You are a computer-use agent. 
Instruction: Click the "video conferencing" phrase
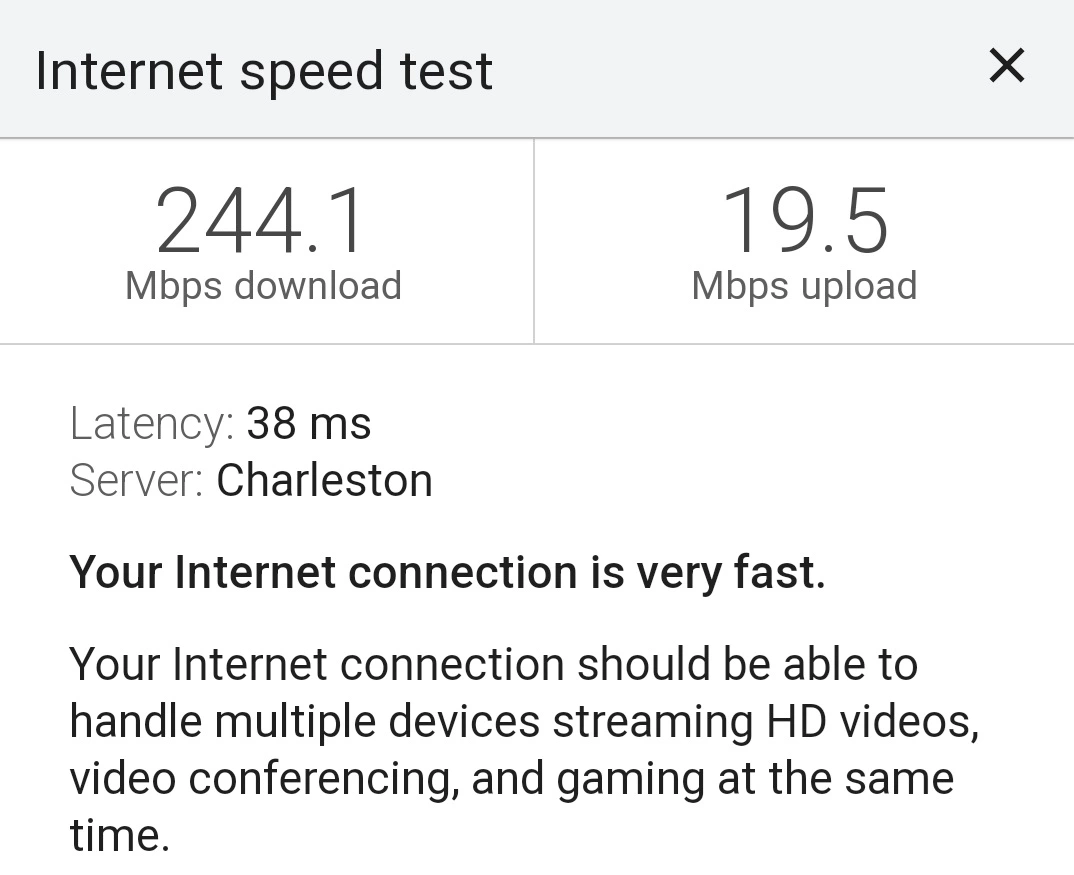coord(264,779)
